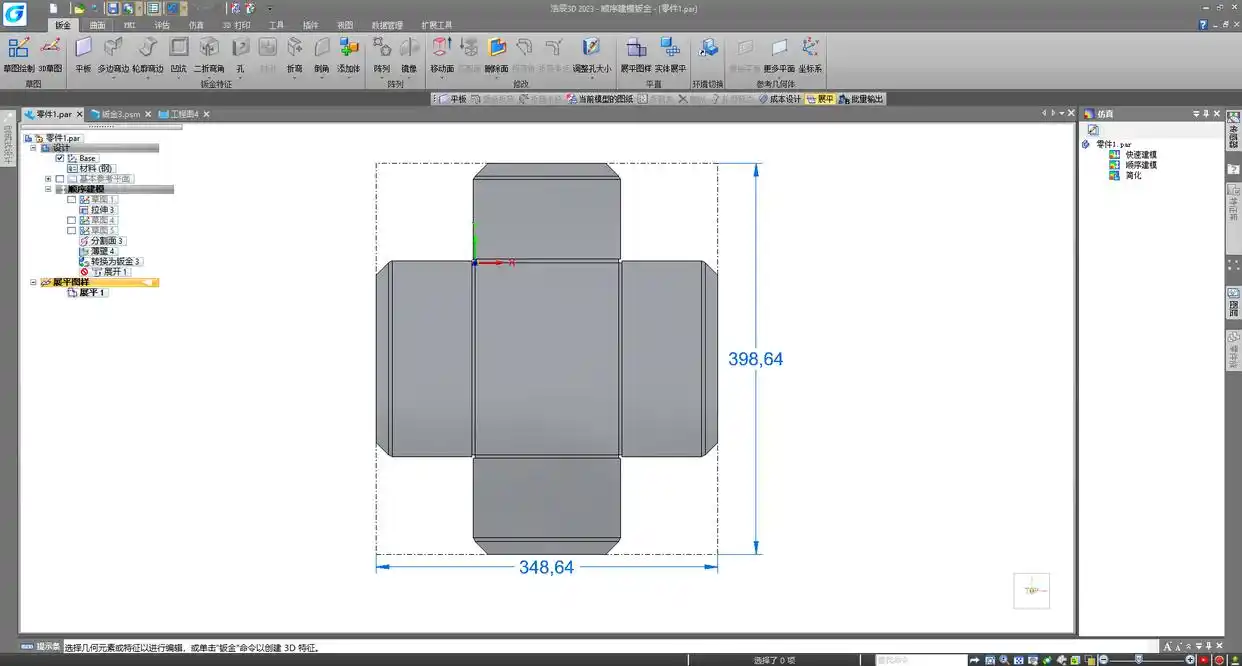Collapse the 展平图样 tree node
This screenshot has width=1242, height=666.
click(x=33, y=282)
